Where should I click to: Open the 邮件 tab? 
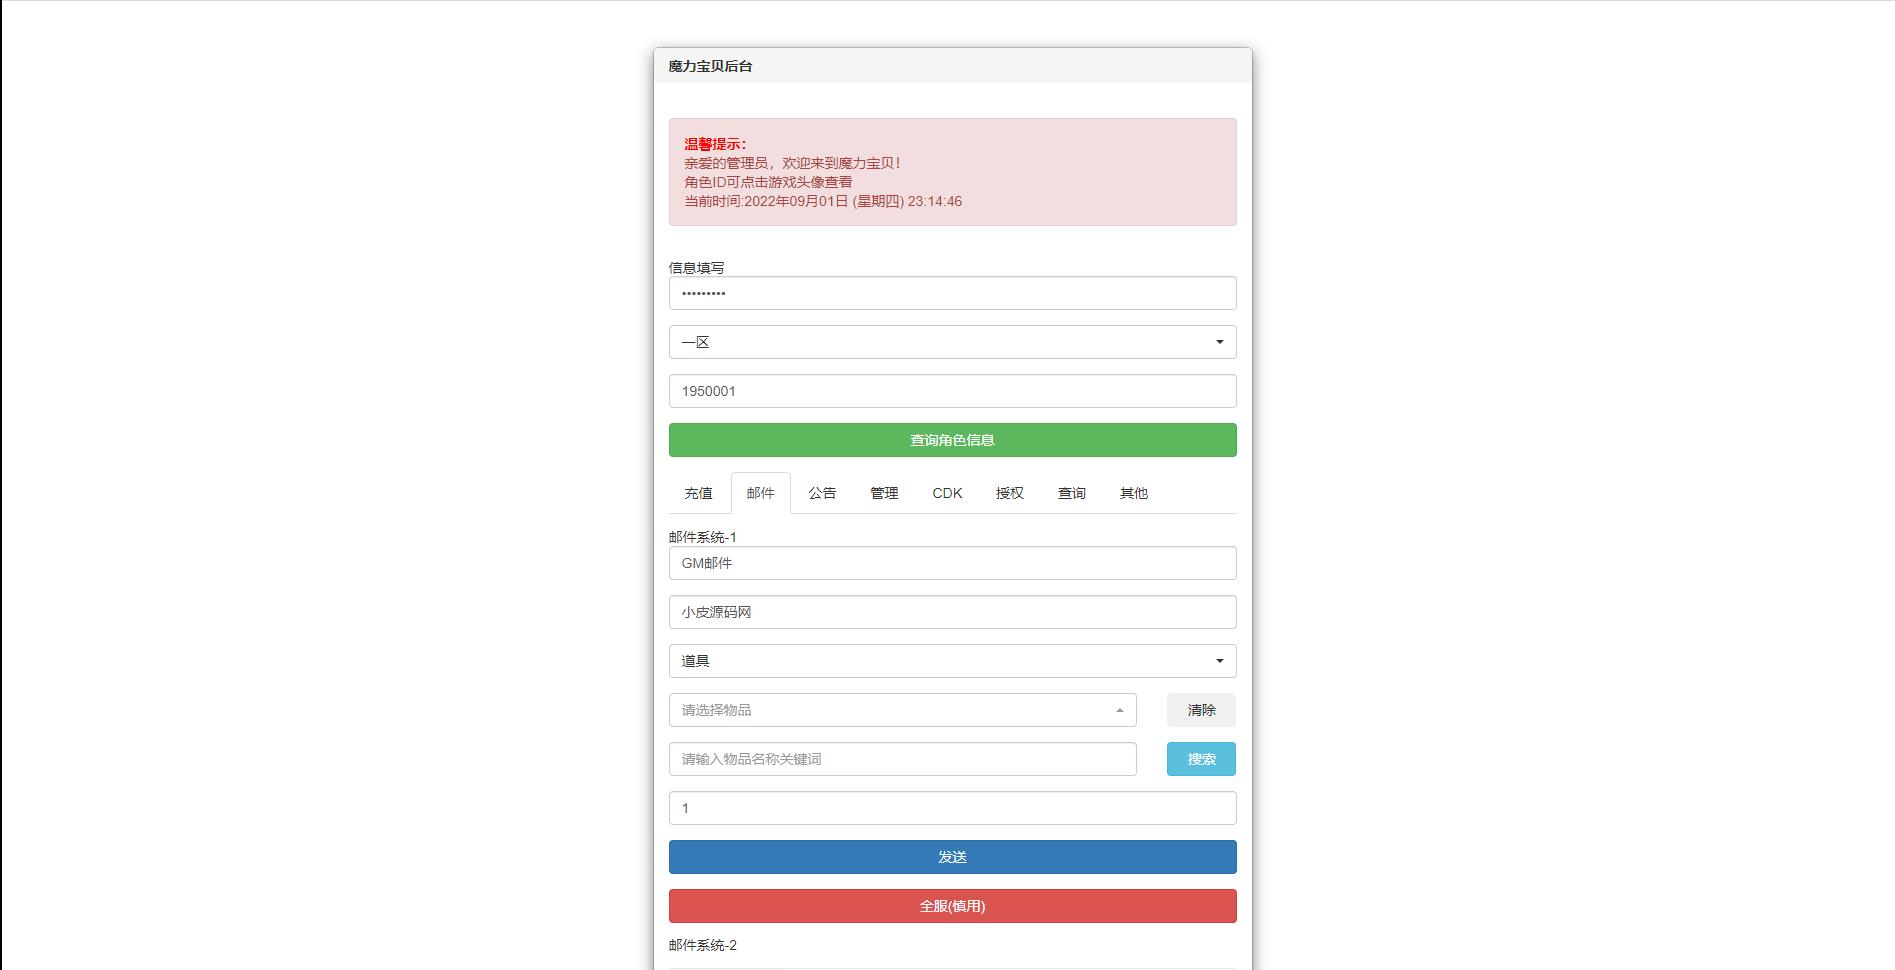tap(760, 492)
